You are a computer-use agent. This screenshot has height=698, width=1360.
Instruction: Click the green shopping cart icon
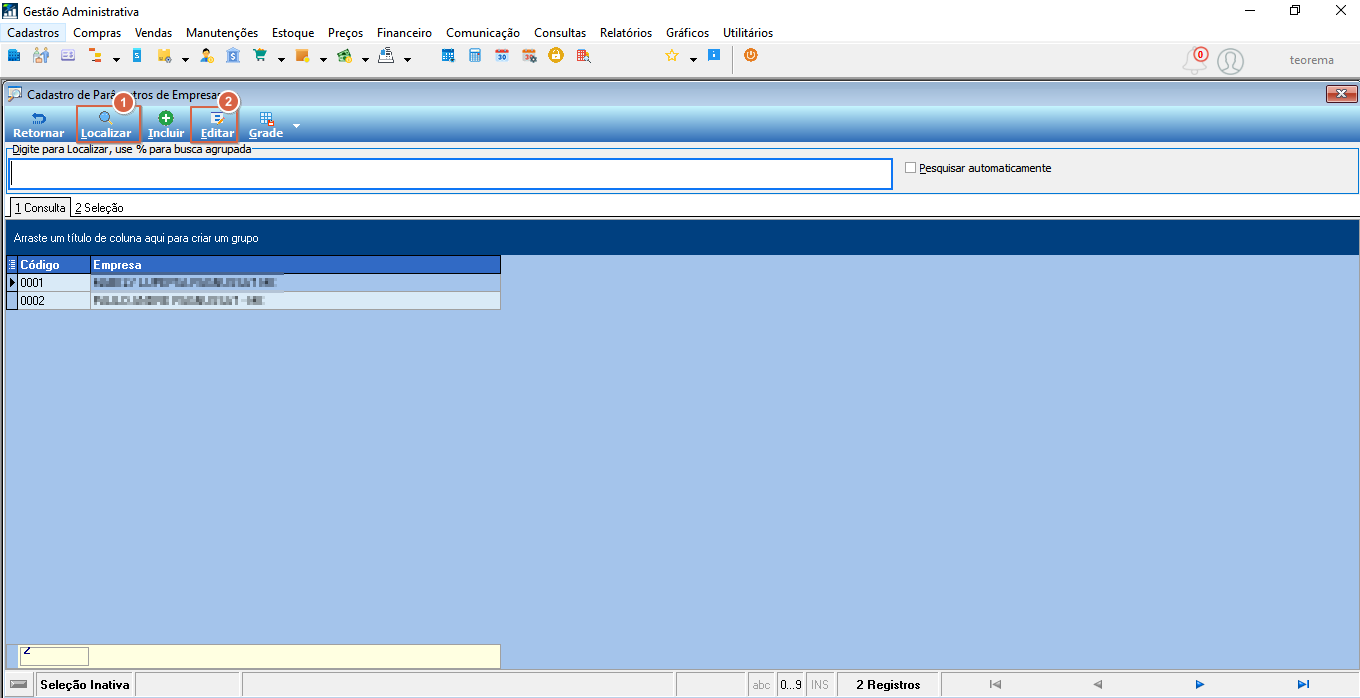260,56
